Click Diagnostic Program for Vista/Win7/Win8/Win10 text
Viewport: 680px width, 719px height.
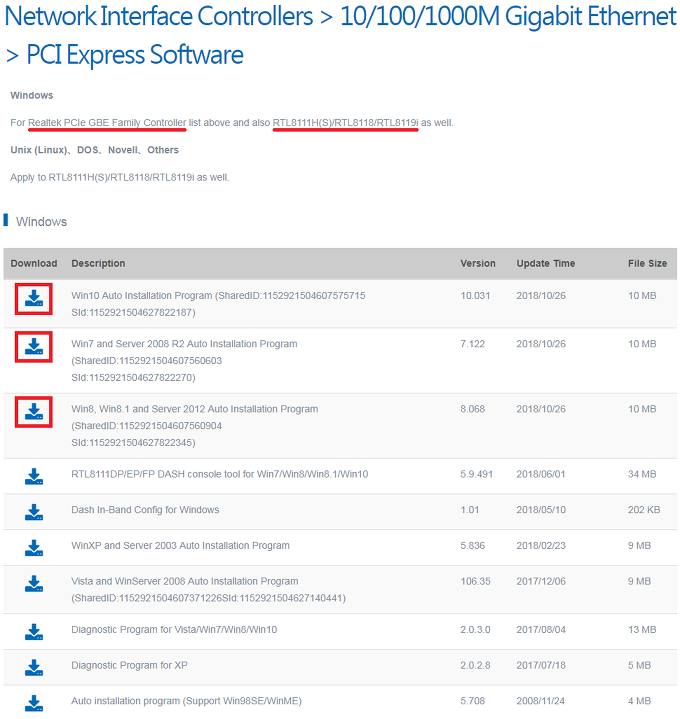(x=174, y=630)
